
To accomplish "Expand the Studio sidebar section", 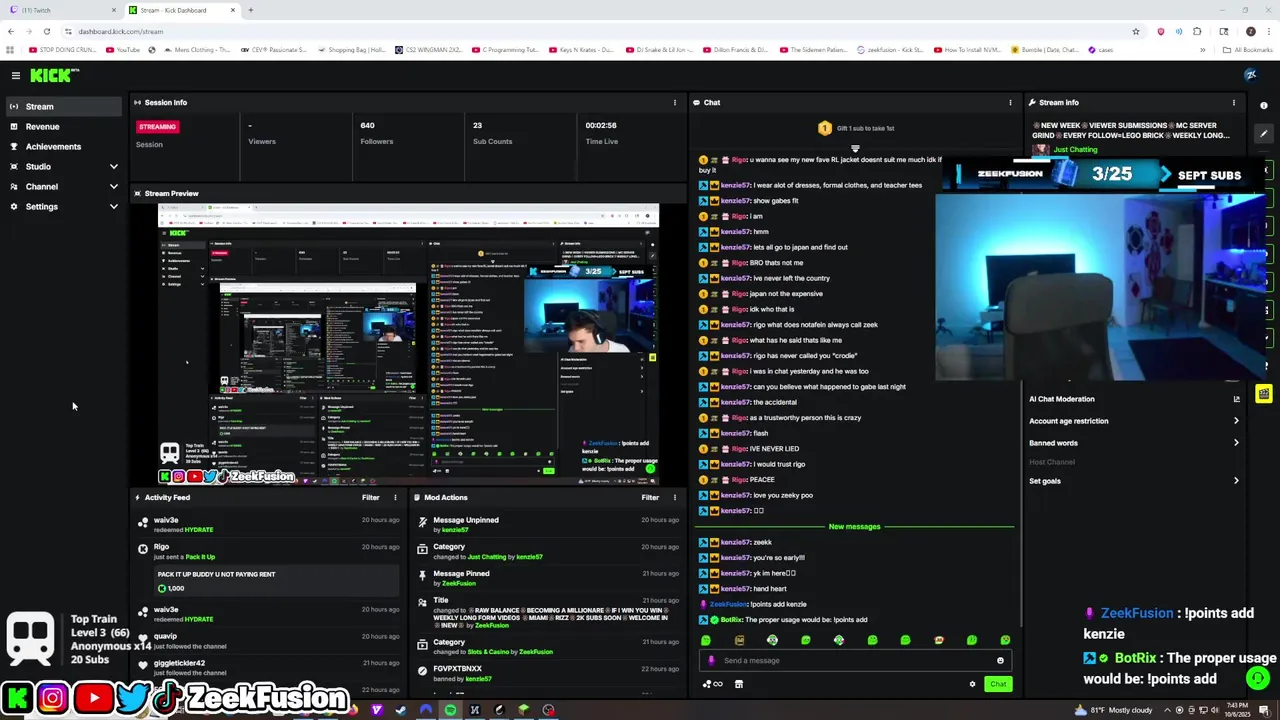I will 64,166.
